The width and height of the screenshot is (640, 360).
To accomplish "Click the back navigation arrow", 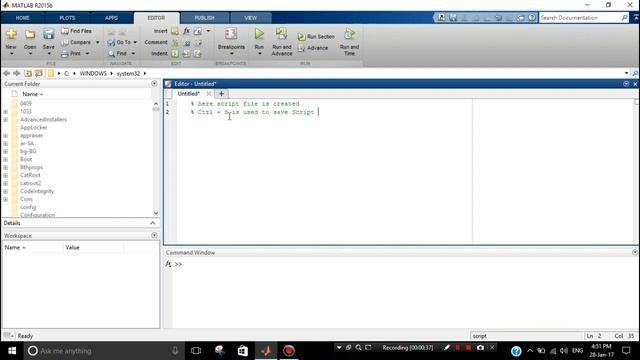I will click(x=7, y=73).
